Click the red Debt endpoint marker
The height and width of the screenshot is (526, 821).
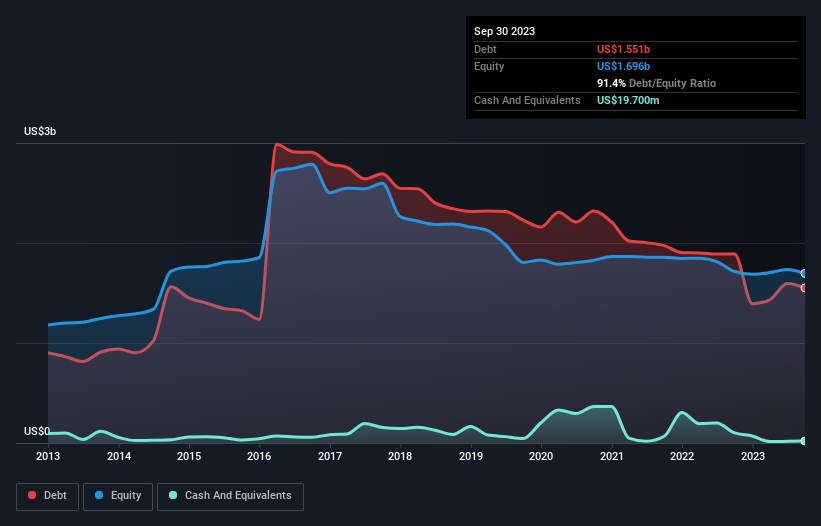[x=804, y=288]
